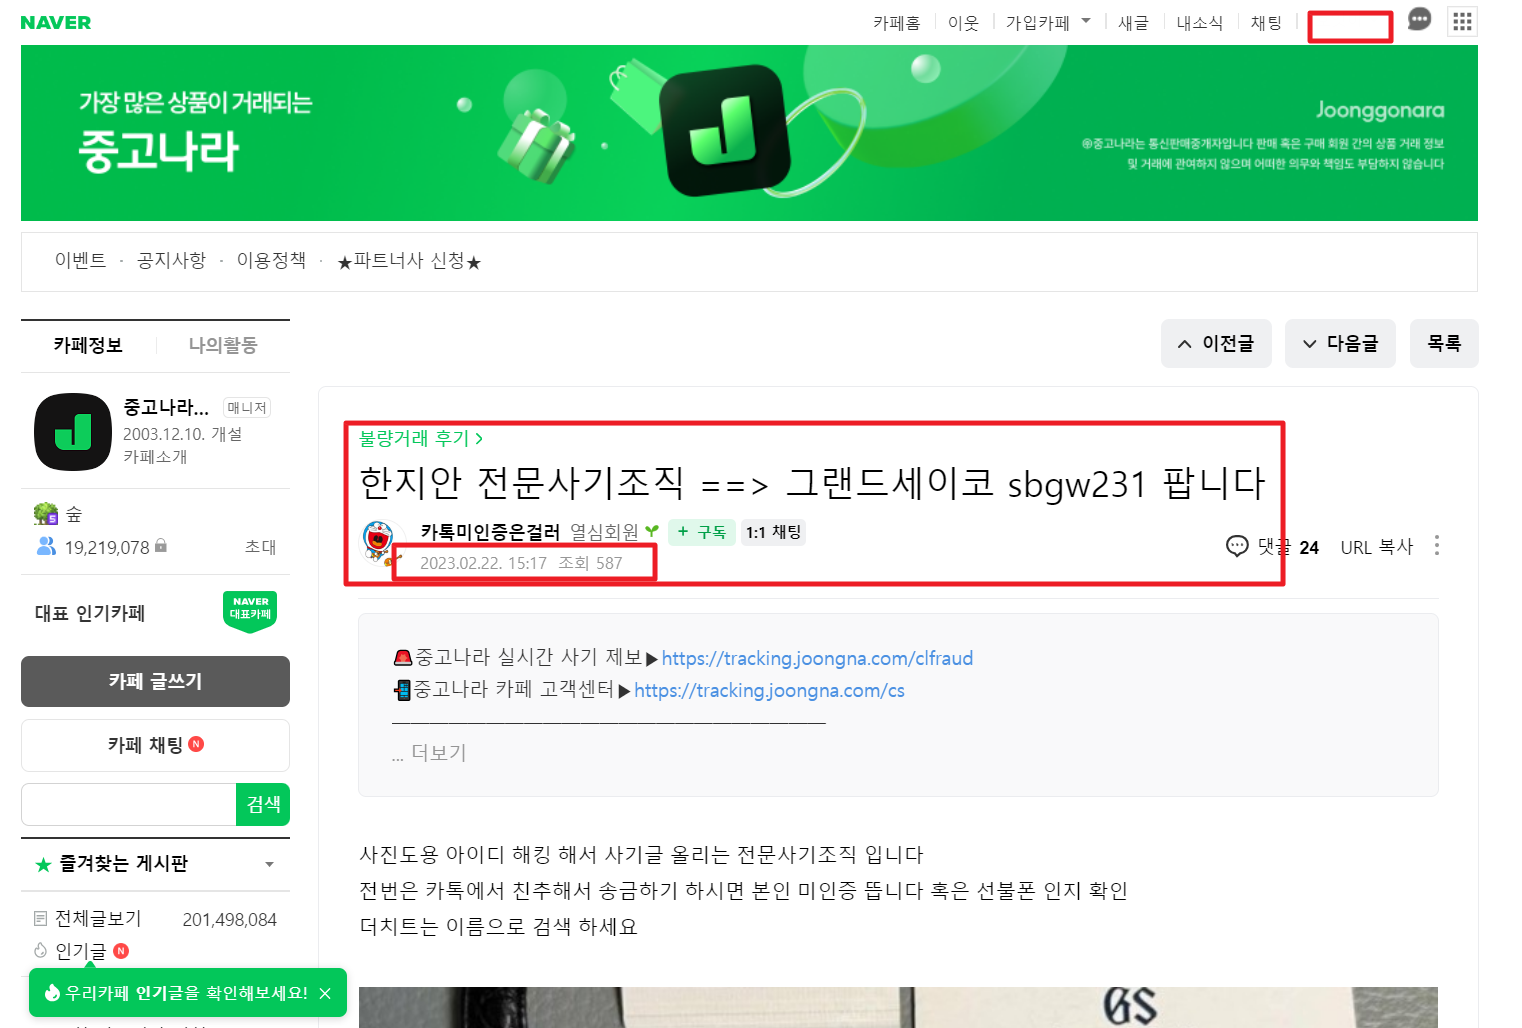This screenshot has height=1028, width=1522.
Task: Open the 이벤트 menu item
Action: click(80, 261)
